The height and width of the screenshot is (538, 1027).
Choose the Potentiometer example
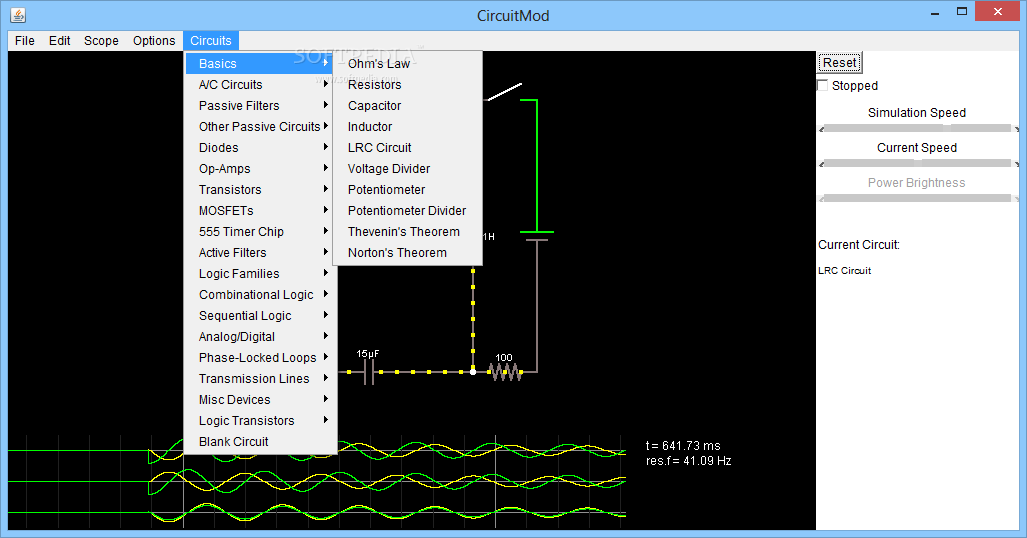tap(407, 189)
